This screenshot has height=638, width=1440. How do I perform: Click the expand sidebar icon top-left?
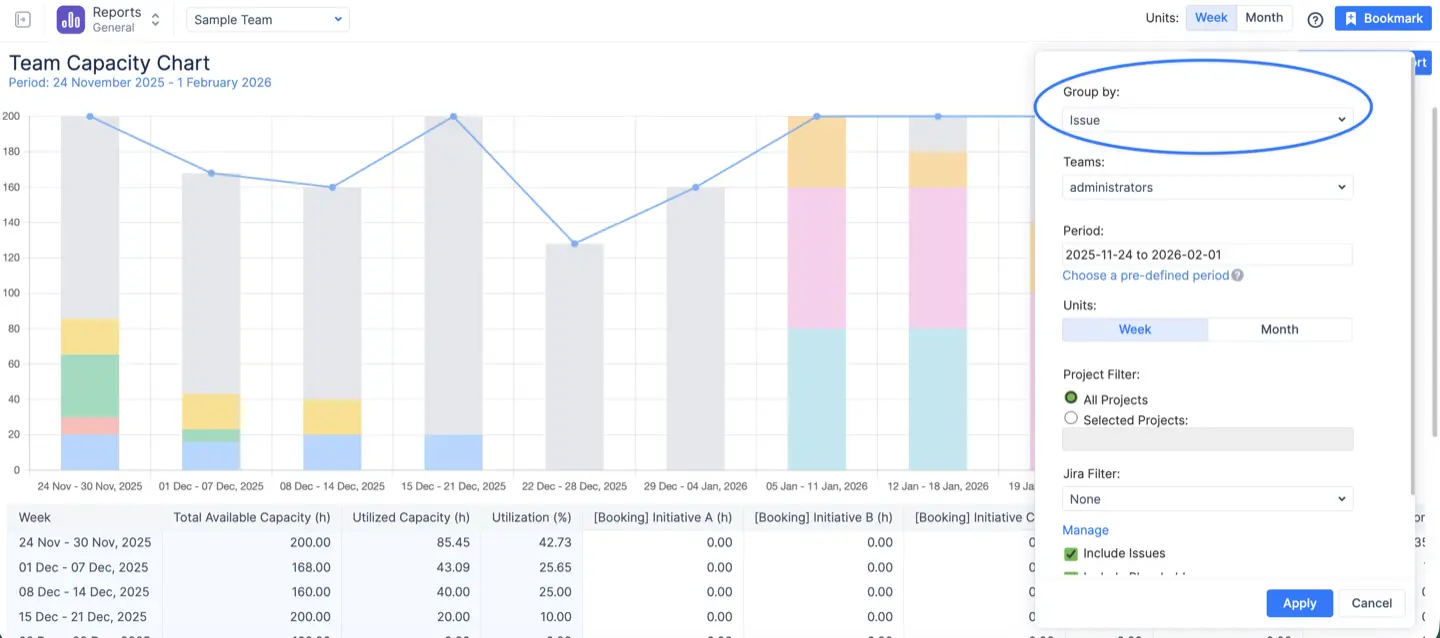pyautogui.click(x=22, y=18)
